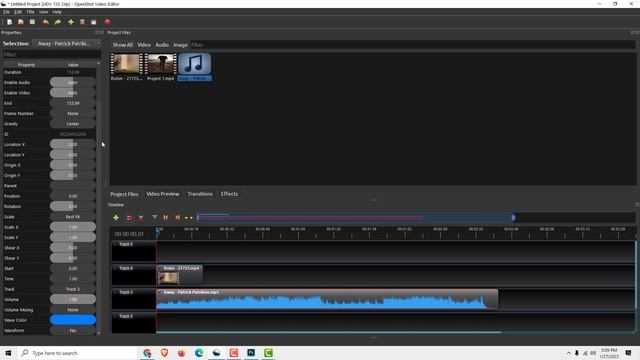
Task: Center timeline on playhead icon
Action: (x=189, y=218)
